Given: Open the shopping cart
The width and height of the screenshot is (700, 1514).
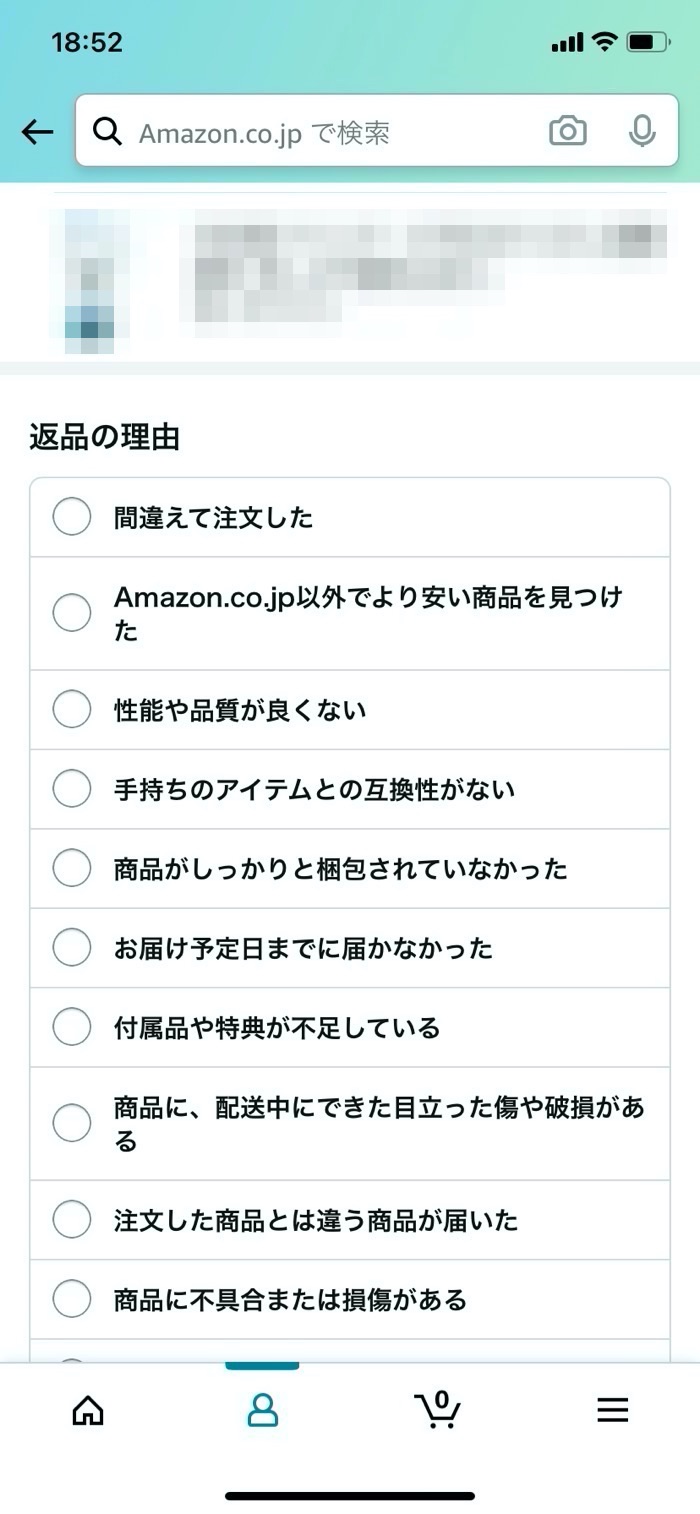Looking at the screenshot, I should point(437,1410).
